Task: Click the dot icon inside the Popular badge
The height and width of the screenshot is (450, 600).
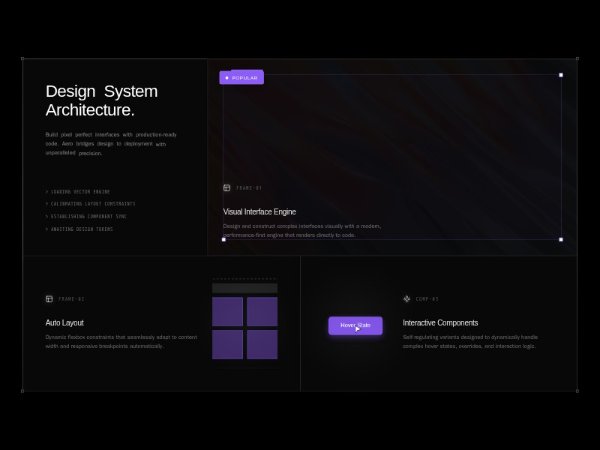Action: [227, 78]
